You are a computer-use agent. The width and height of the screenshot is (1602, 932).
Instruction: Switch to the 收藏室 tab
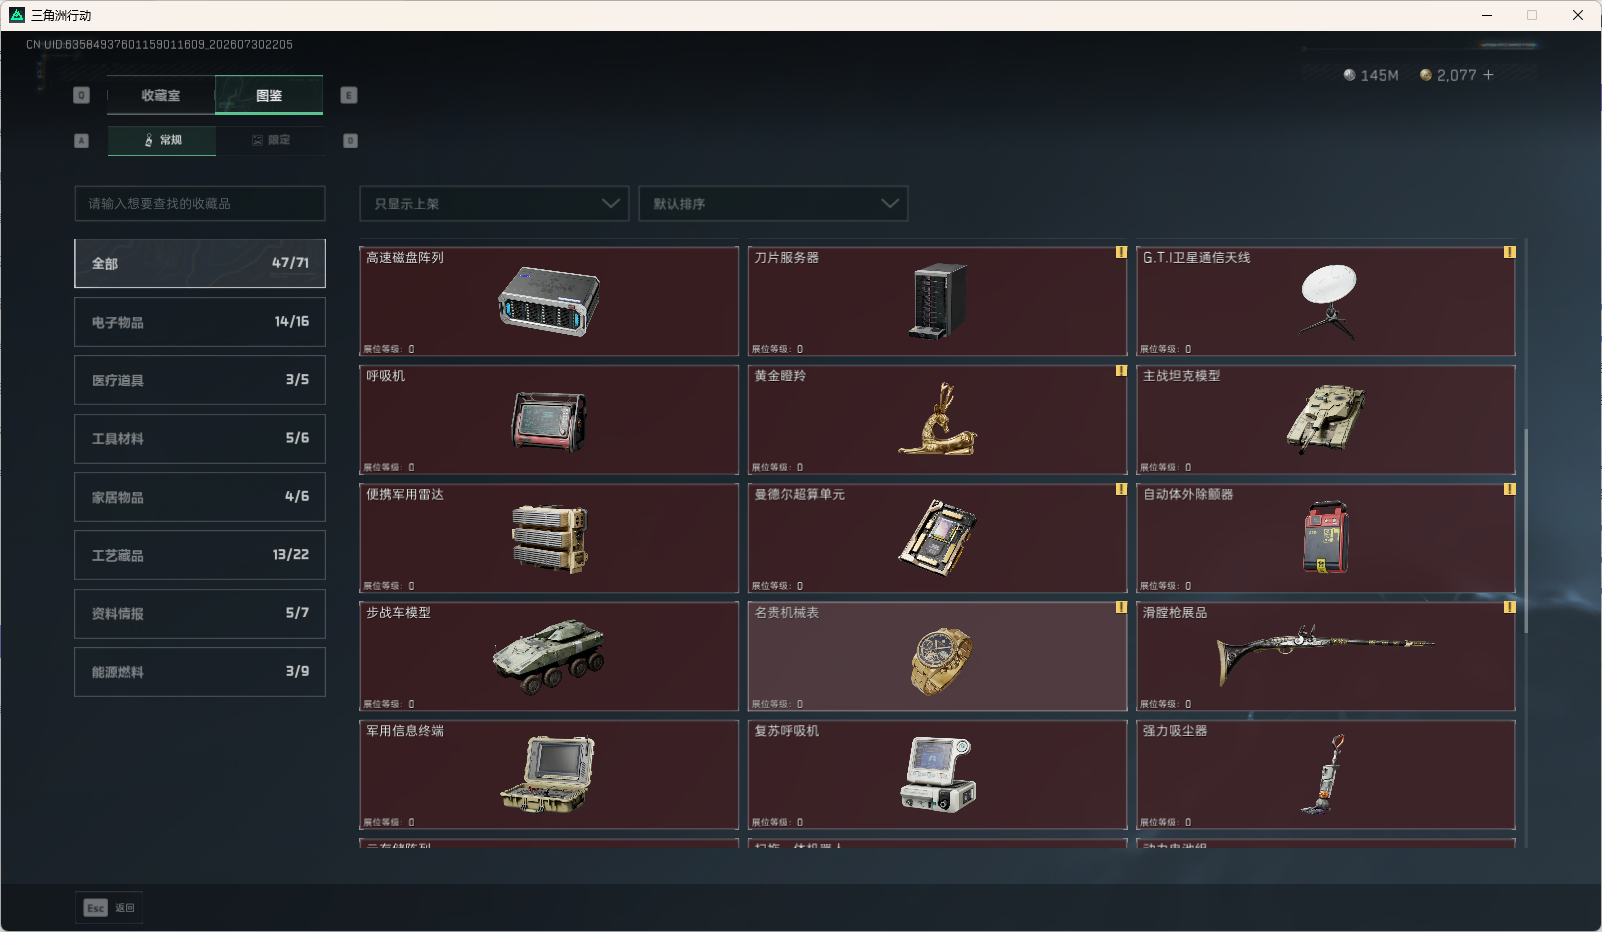(x=161, y=95)
